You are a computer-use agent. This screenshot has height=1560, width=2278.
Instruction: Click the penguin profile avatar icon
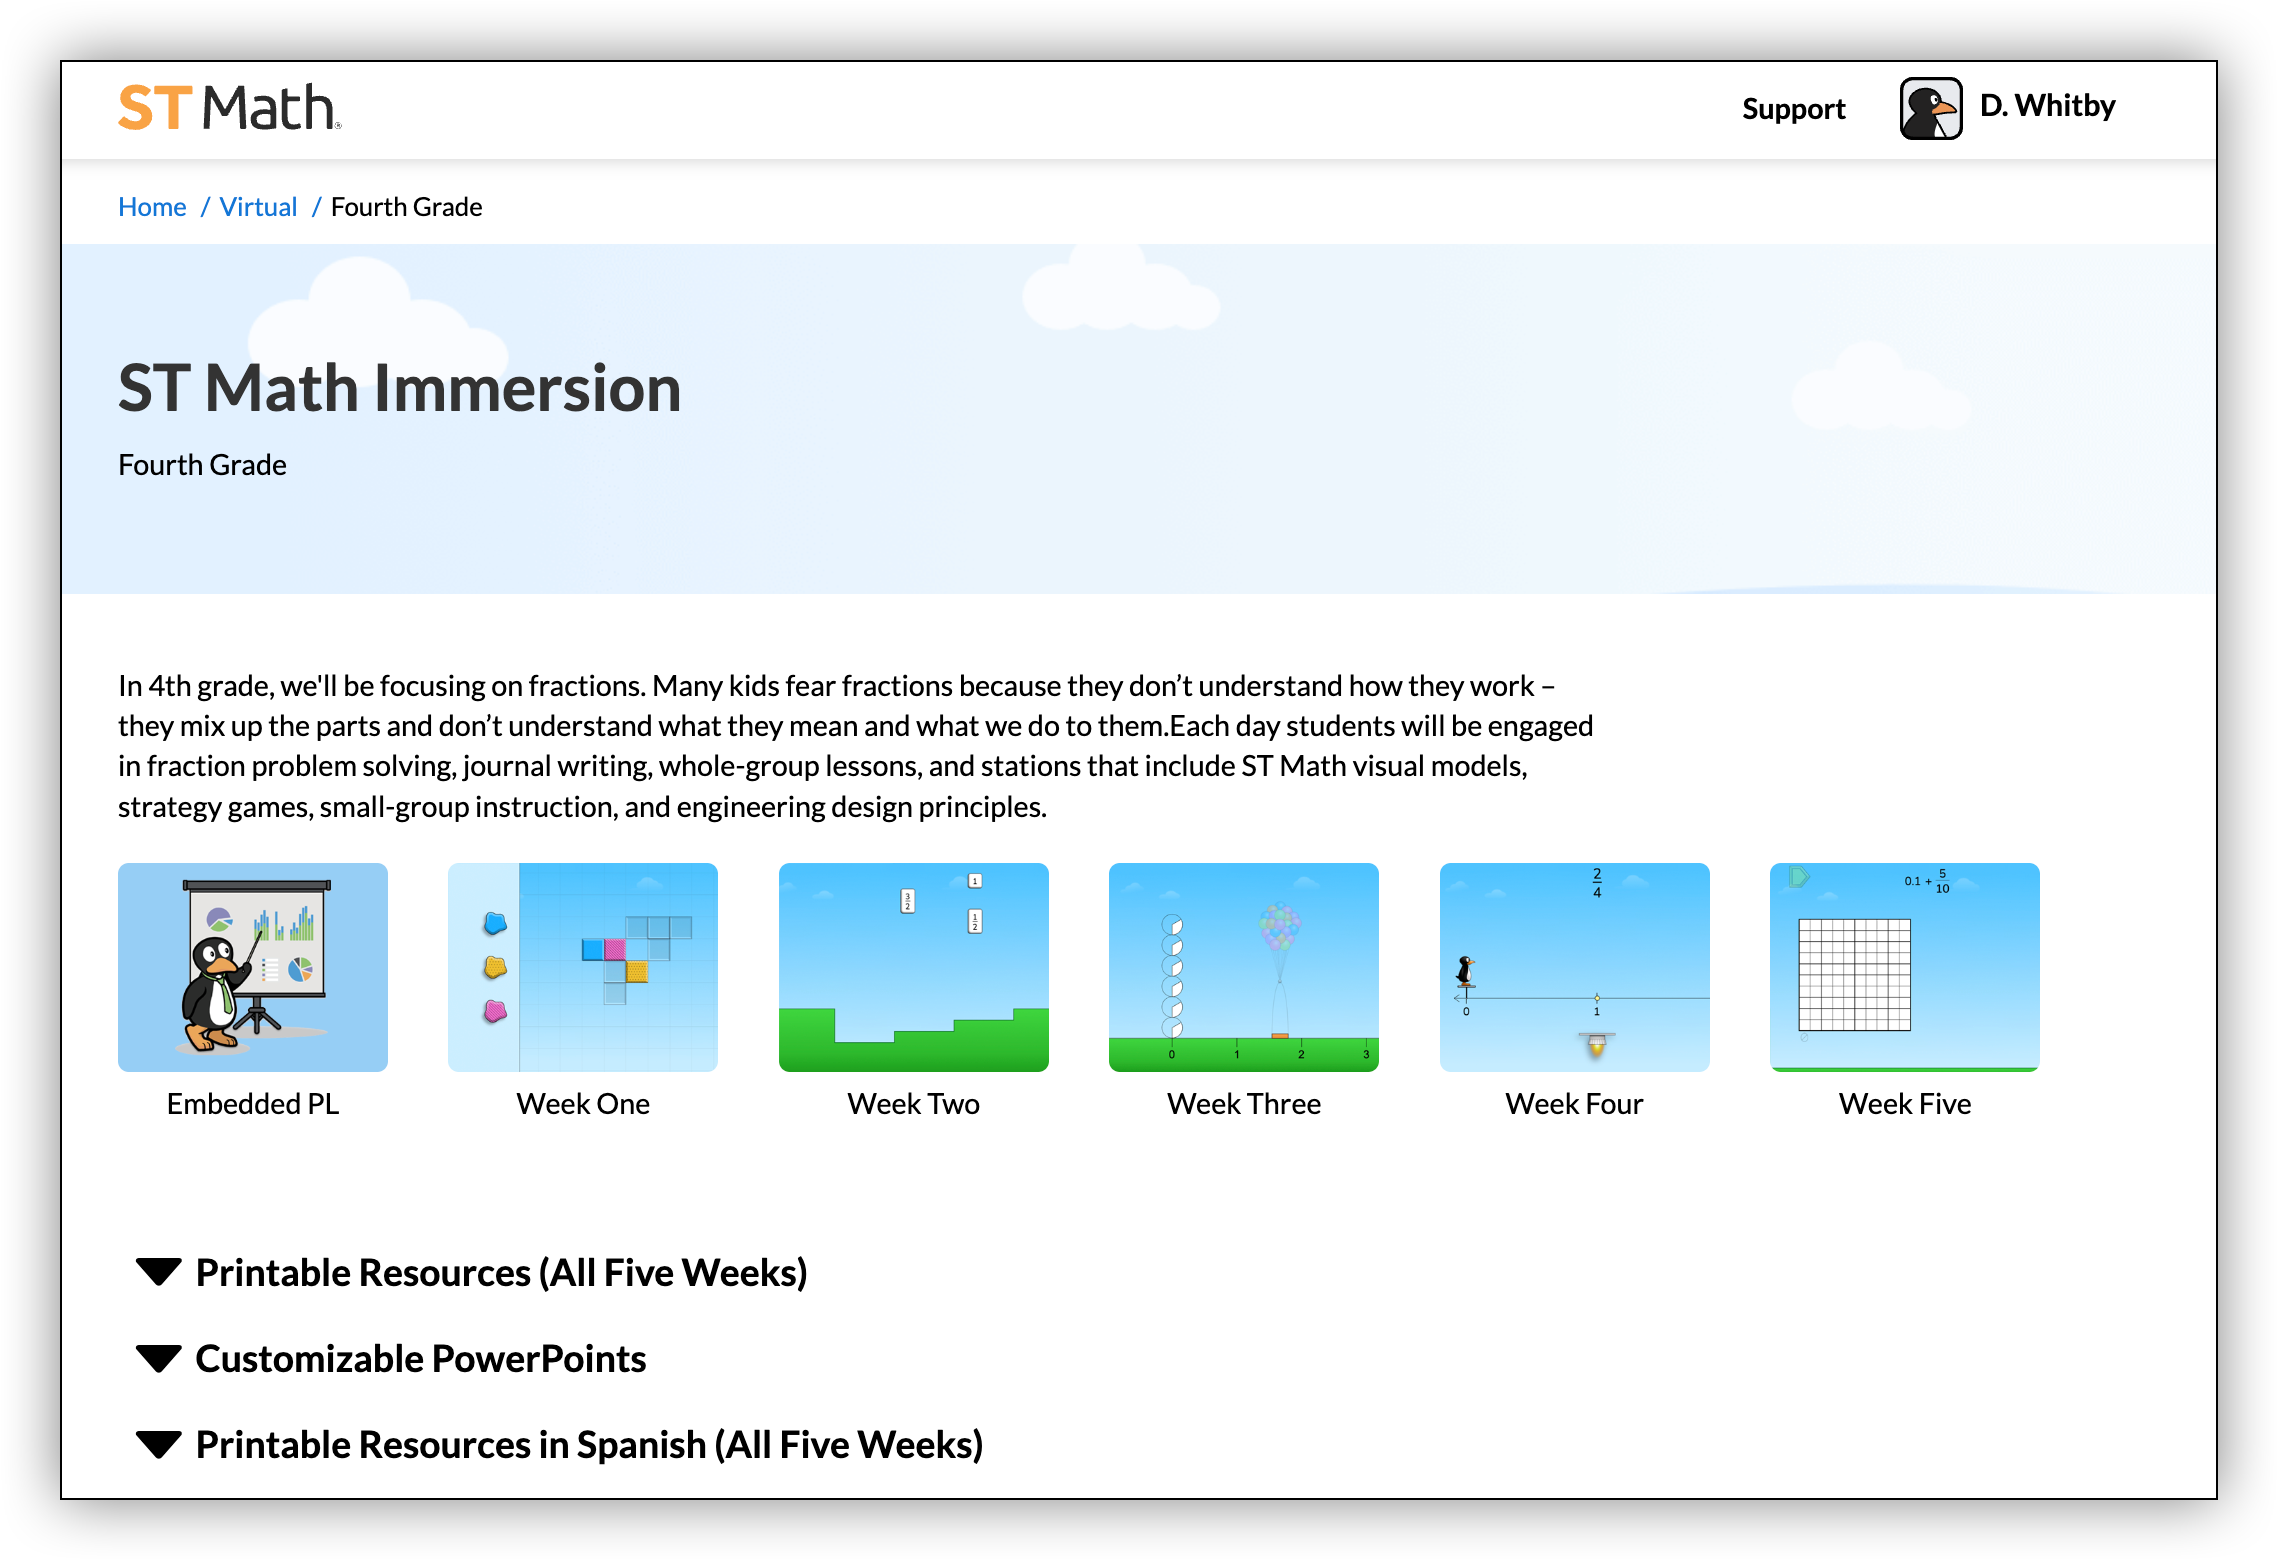1930,108
